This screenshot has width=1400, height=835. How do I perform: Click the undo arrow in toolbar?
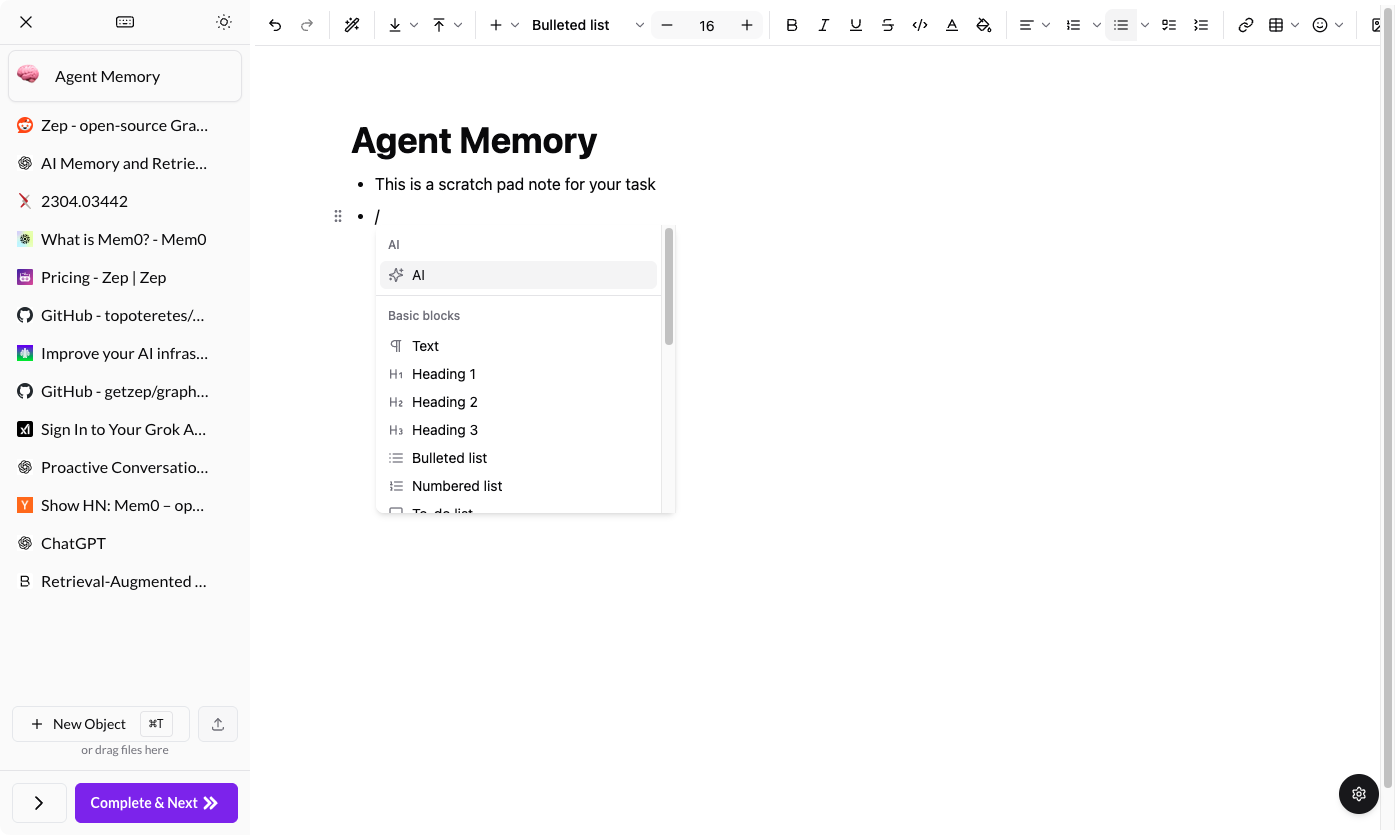pos(275,25)
